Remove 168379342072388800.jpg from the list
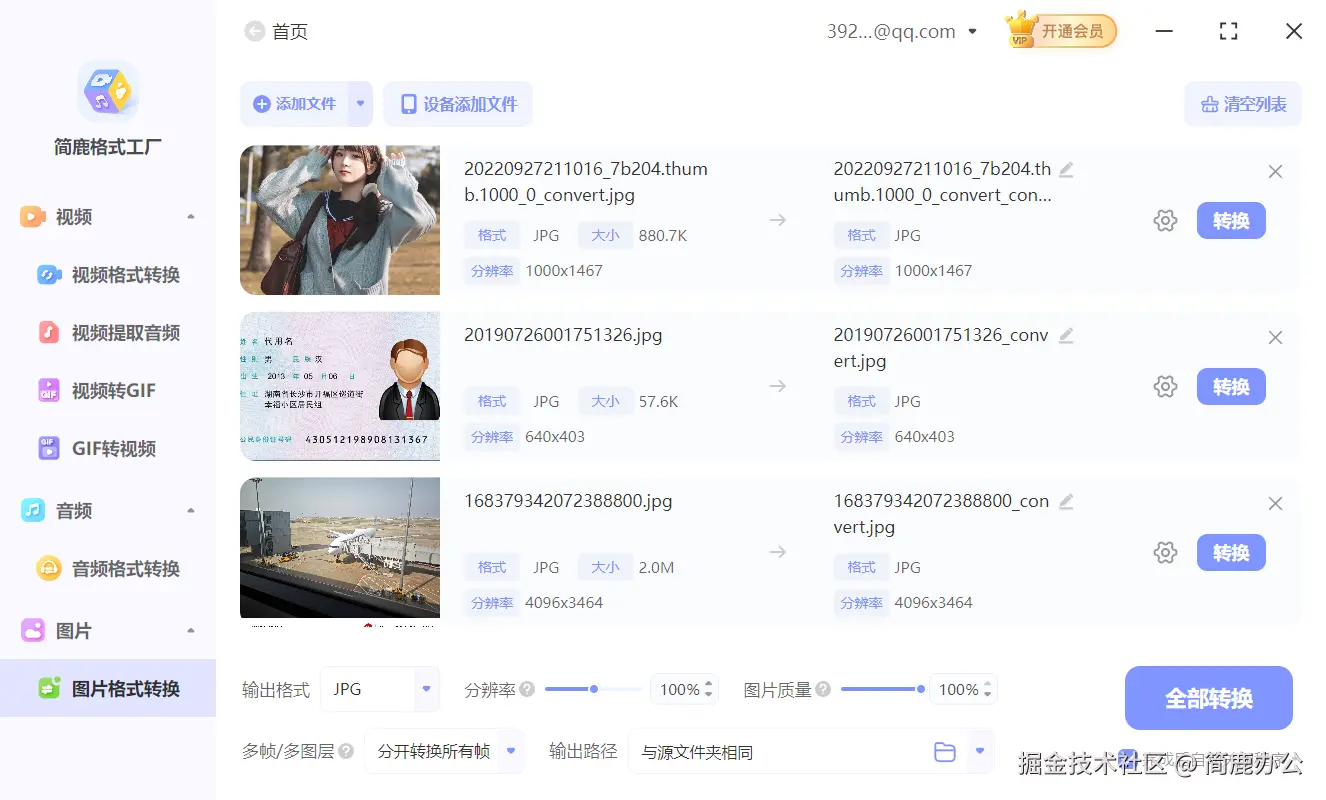1326x800 pixels. tap(1275, 503)
